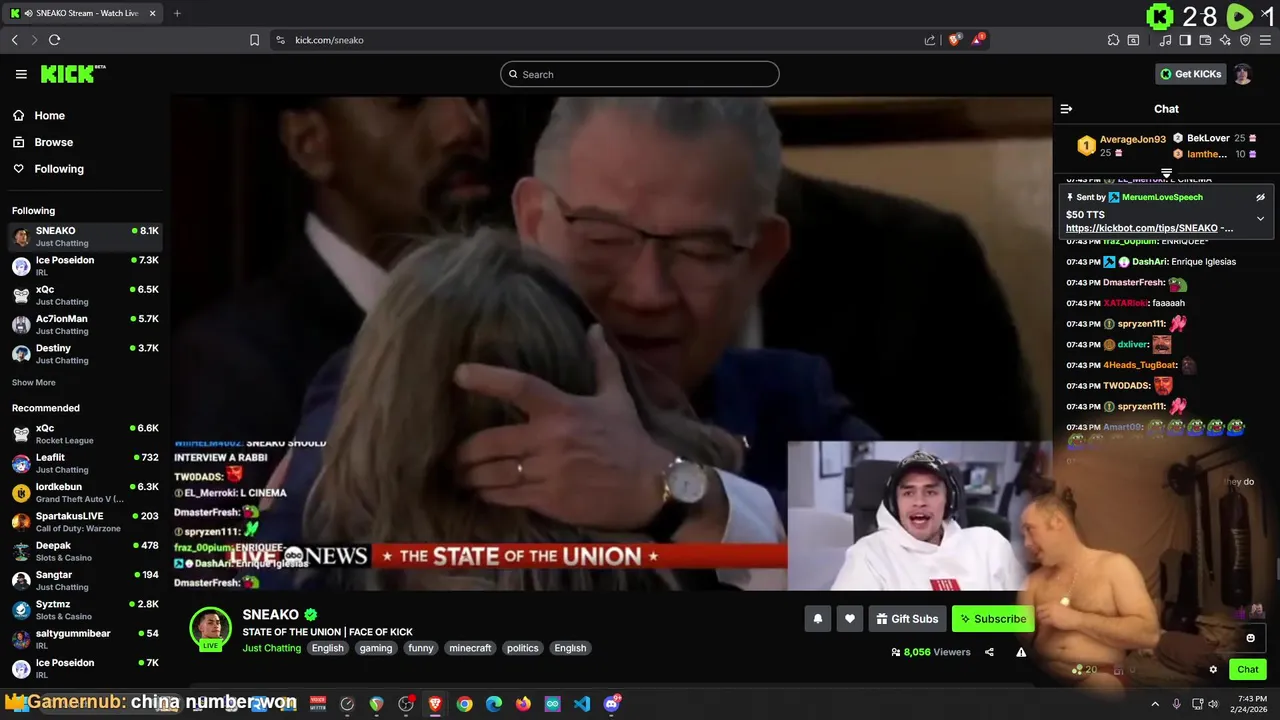
Task: Hide the pinned message
Action: point(1260,197)
